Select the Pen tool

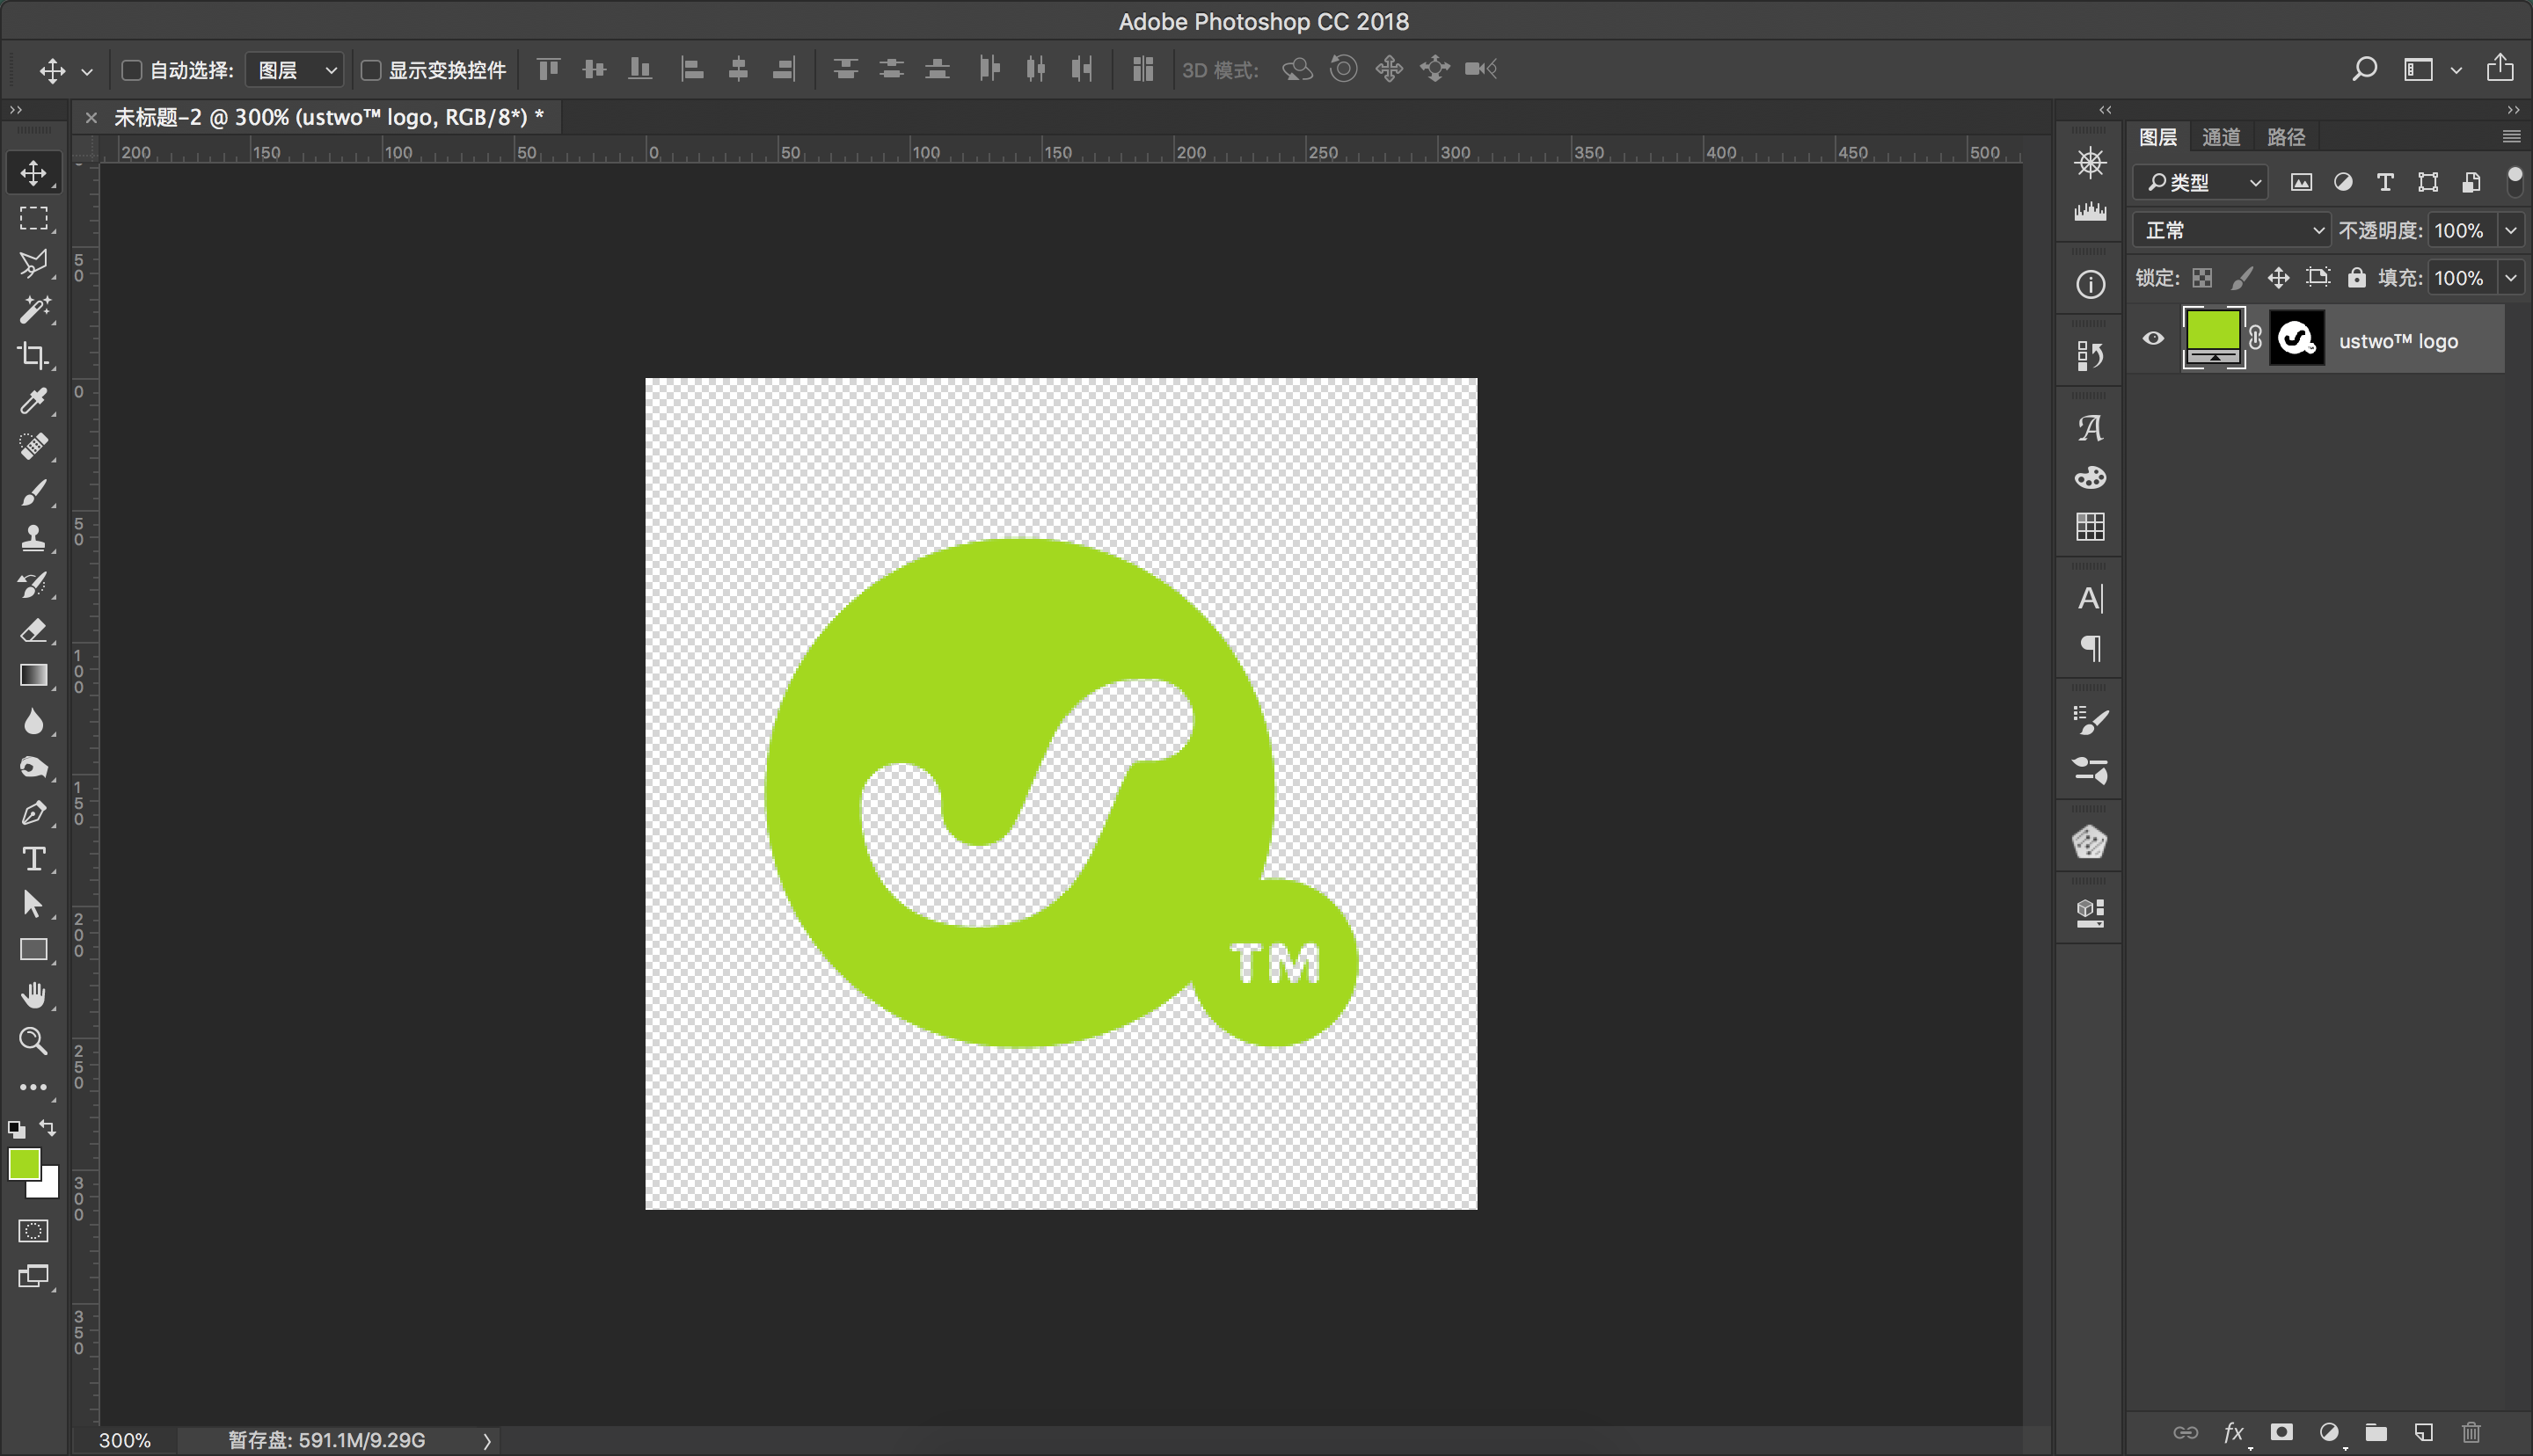click(33, 813)
